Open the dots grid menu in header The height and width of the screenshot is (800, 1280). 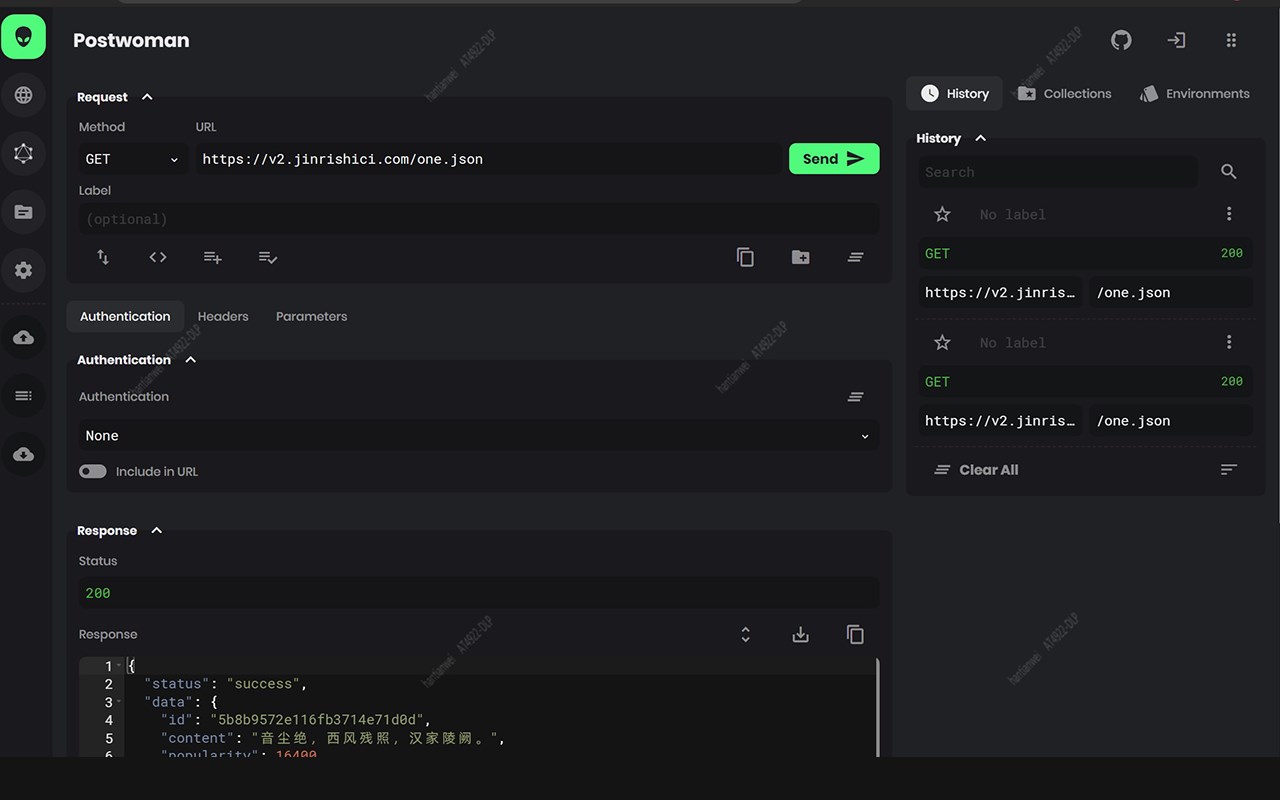coord(1231,40)
